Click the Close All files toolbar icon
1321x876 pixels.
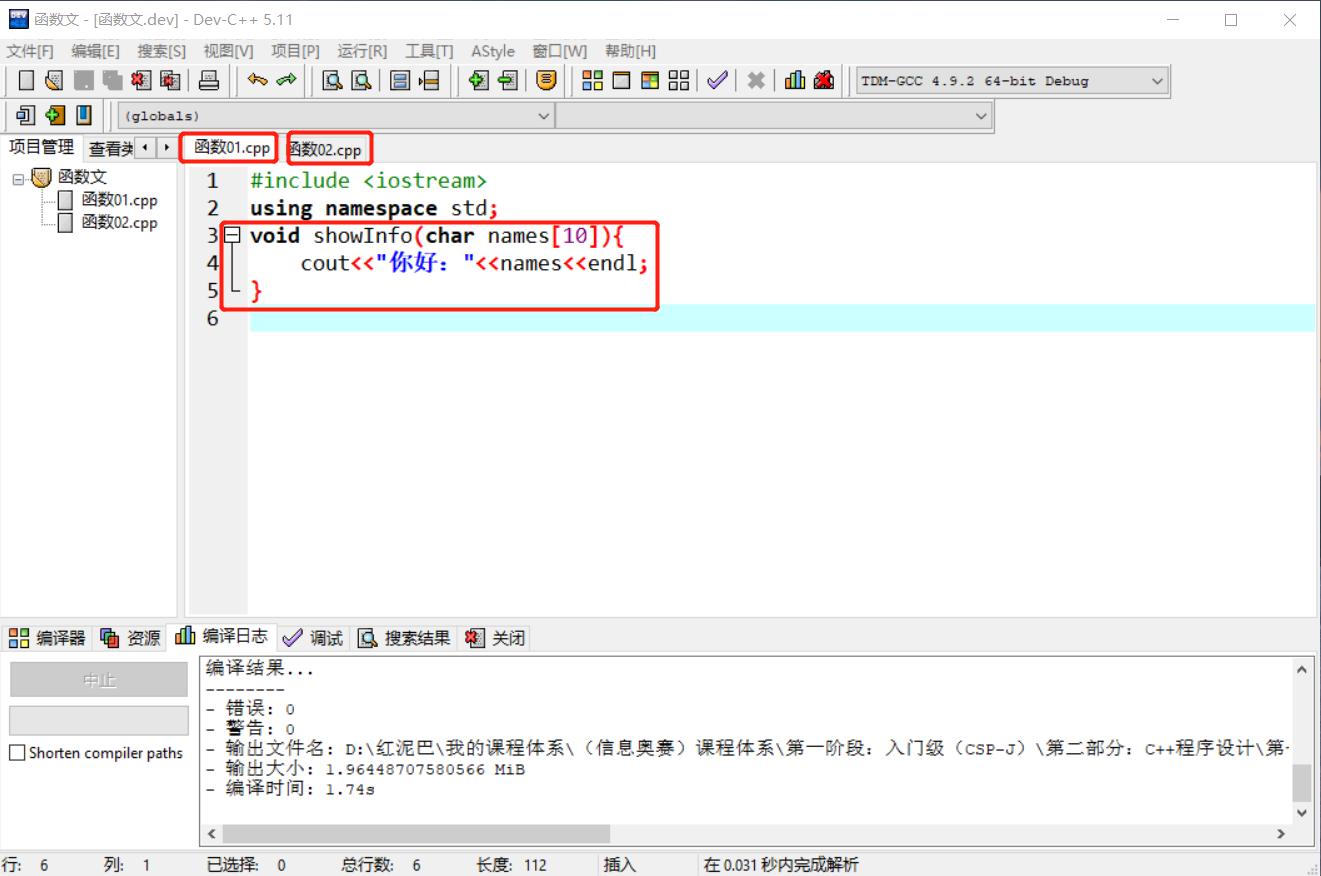click(x=170, y=81)
